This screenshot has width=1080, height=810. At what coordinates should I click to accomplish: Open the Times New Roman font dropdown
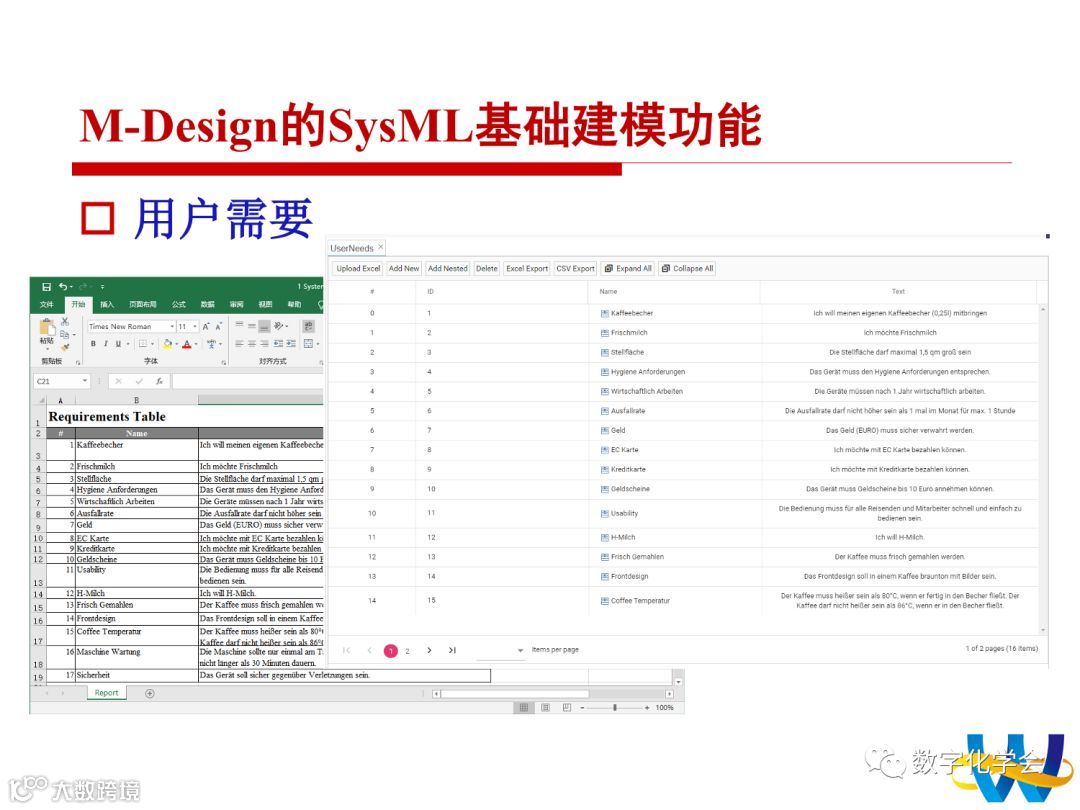pos(172,326)
